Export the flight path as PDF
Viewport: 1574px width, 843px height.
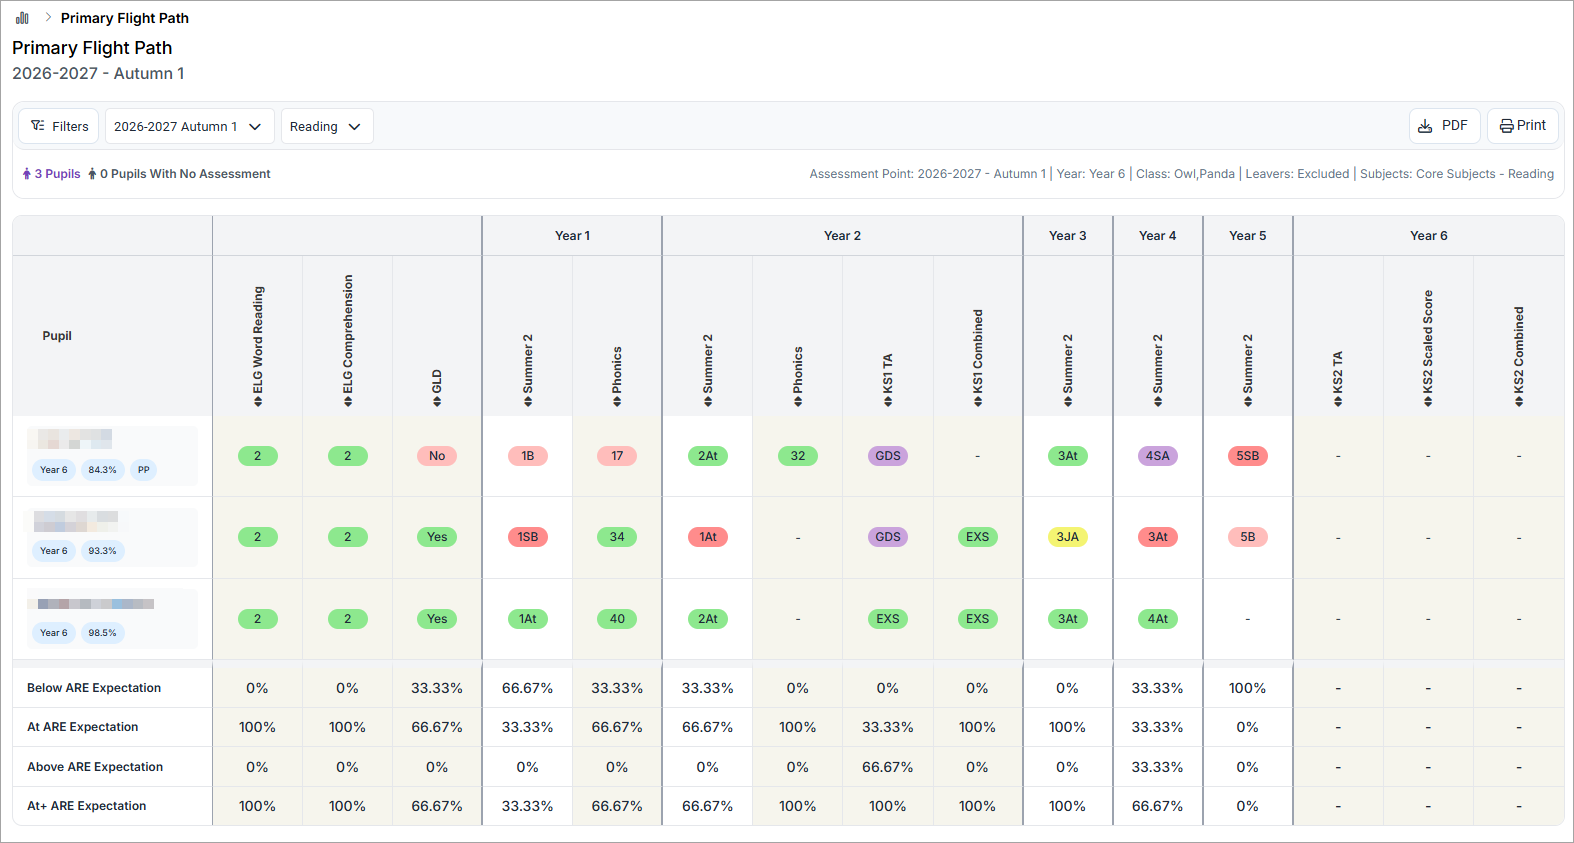[1445, 126]
